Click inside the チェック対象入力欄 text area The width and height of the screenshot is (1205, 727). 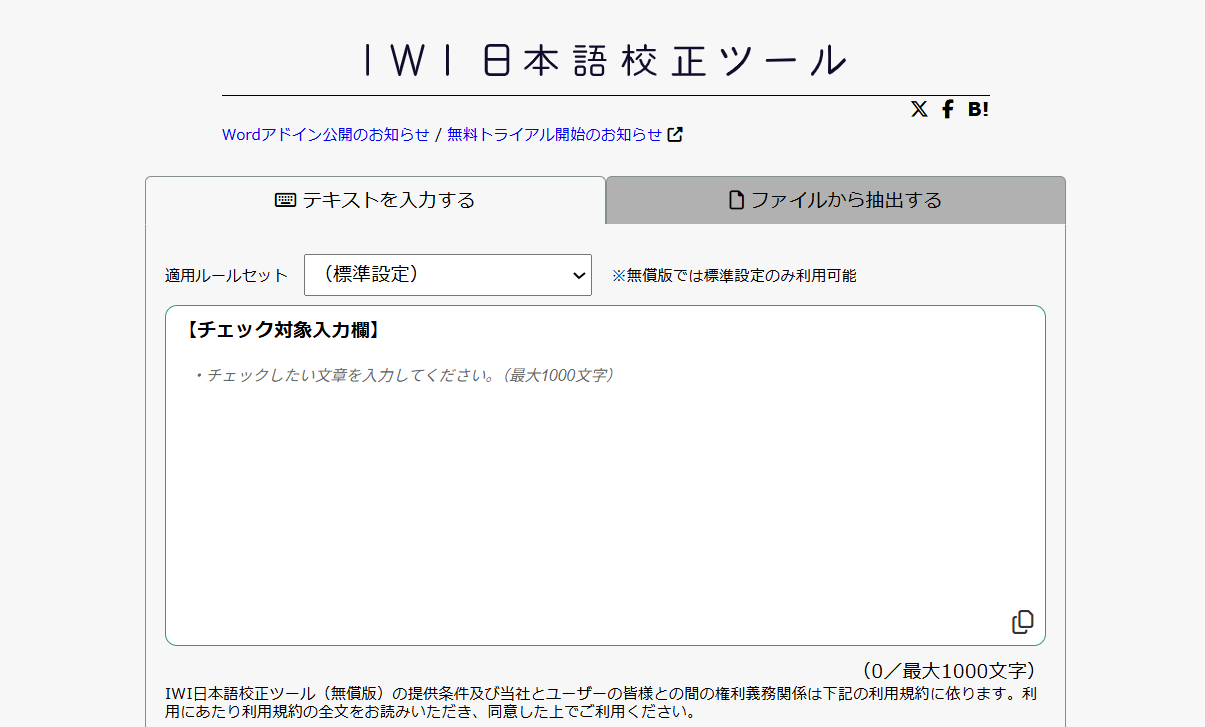[605, 475]
